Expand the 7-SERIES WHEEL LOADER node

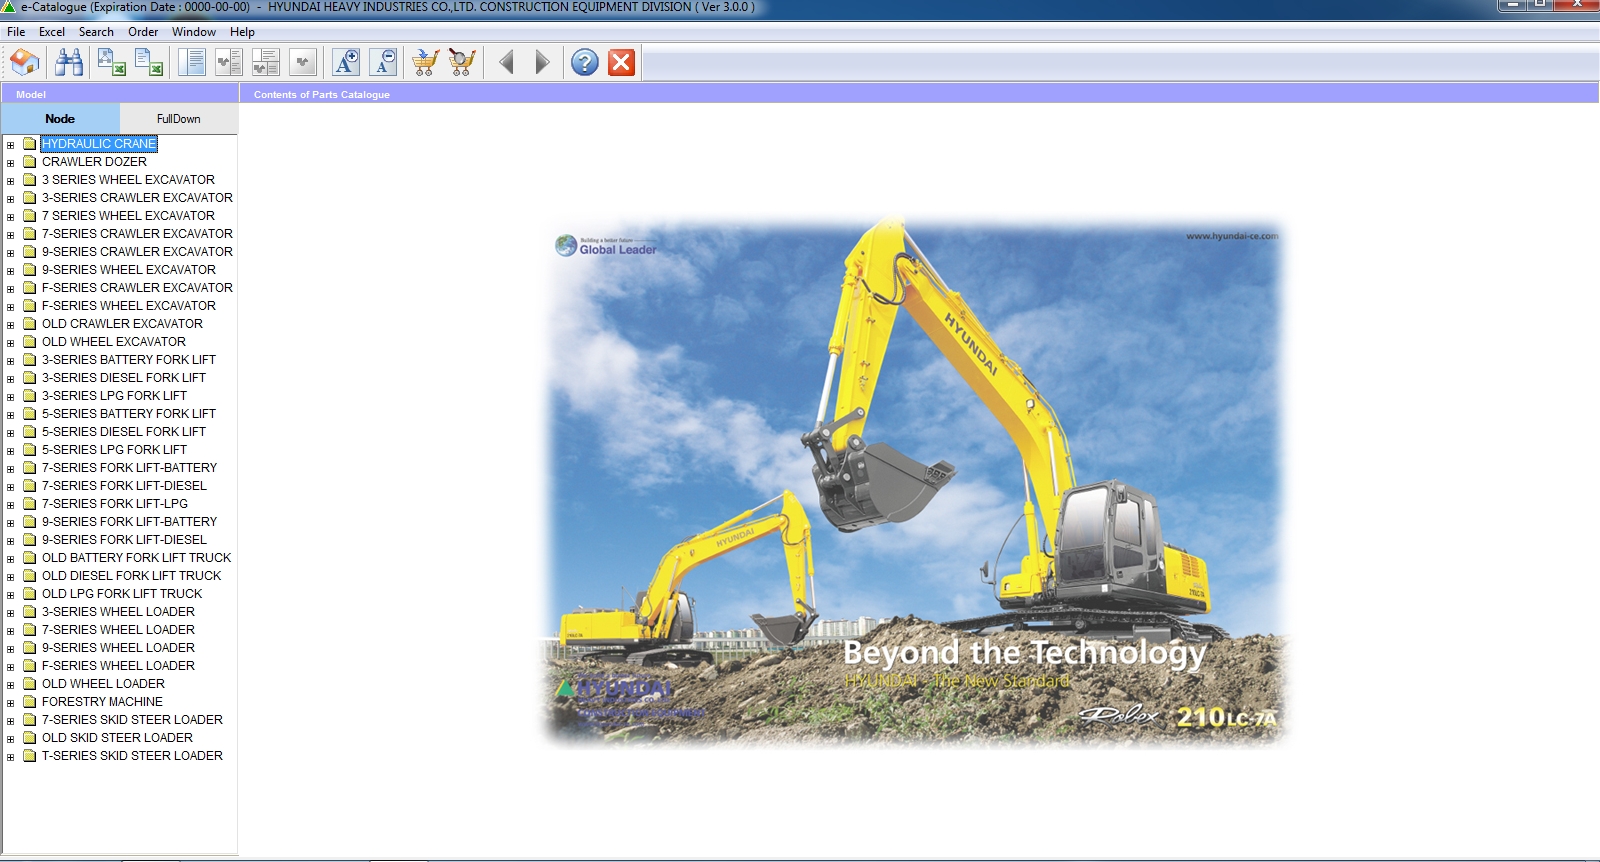10,631
